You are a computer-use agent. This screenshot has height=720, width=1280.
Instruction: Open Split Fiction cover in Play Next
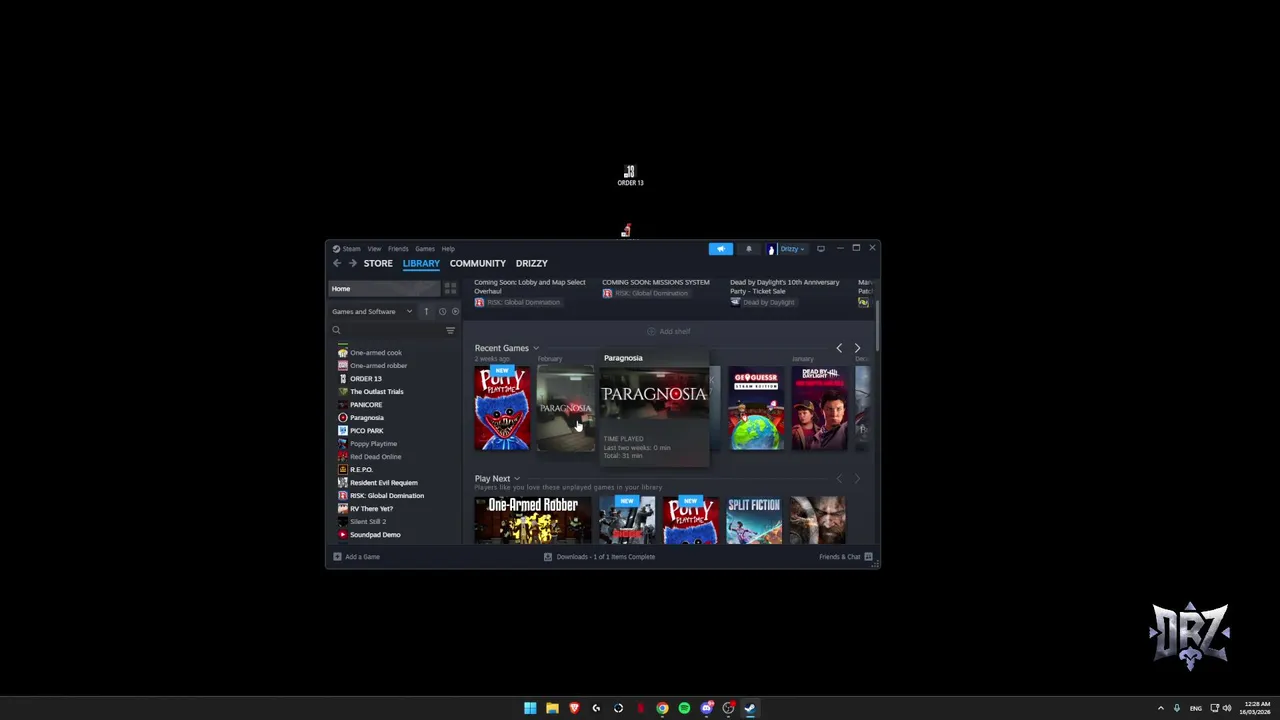pyautogui.click(x=754, y=520)
